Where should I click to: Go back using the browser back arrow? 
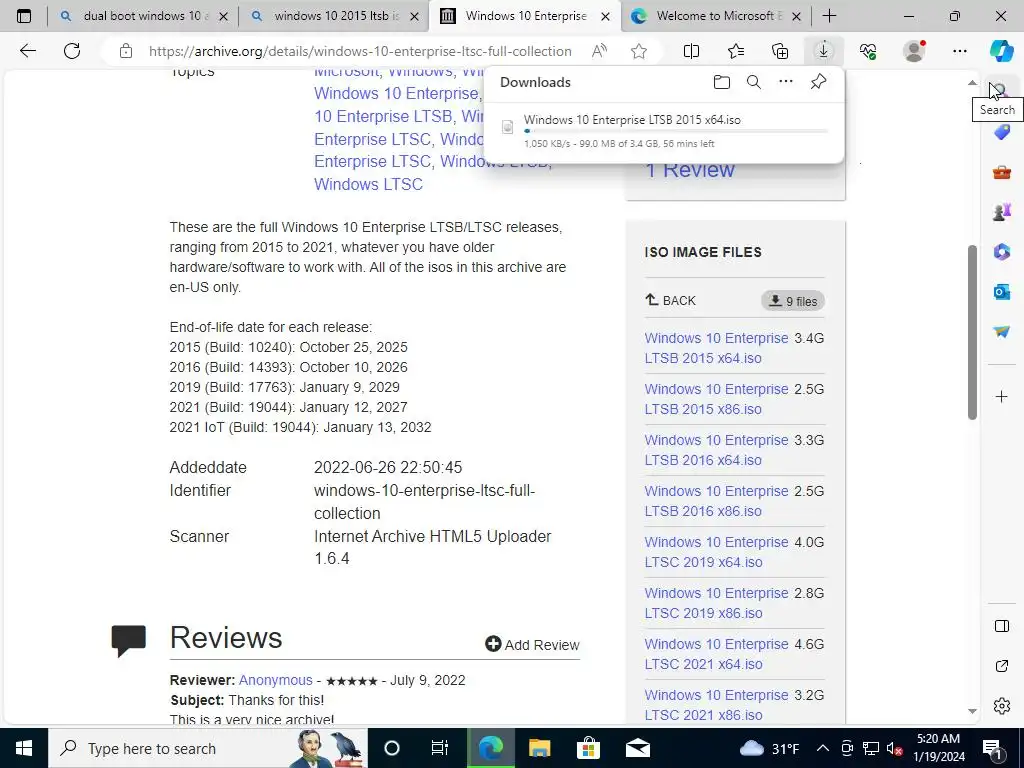[x=27, y=51]
